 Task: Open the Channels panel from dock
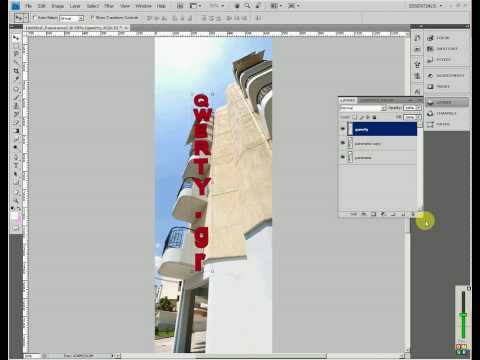click(447, 113)
